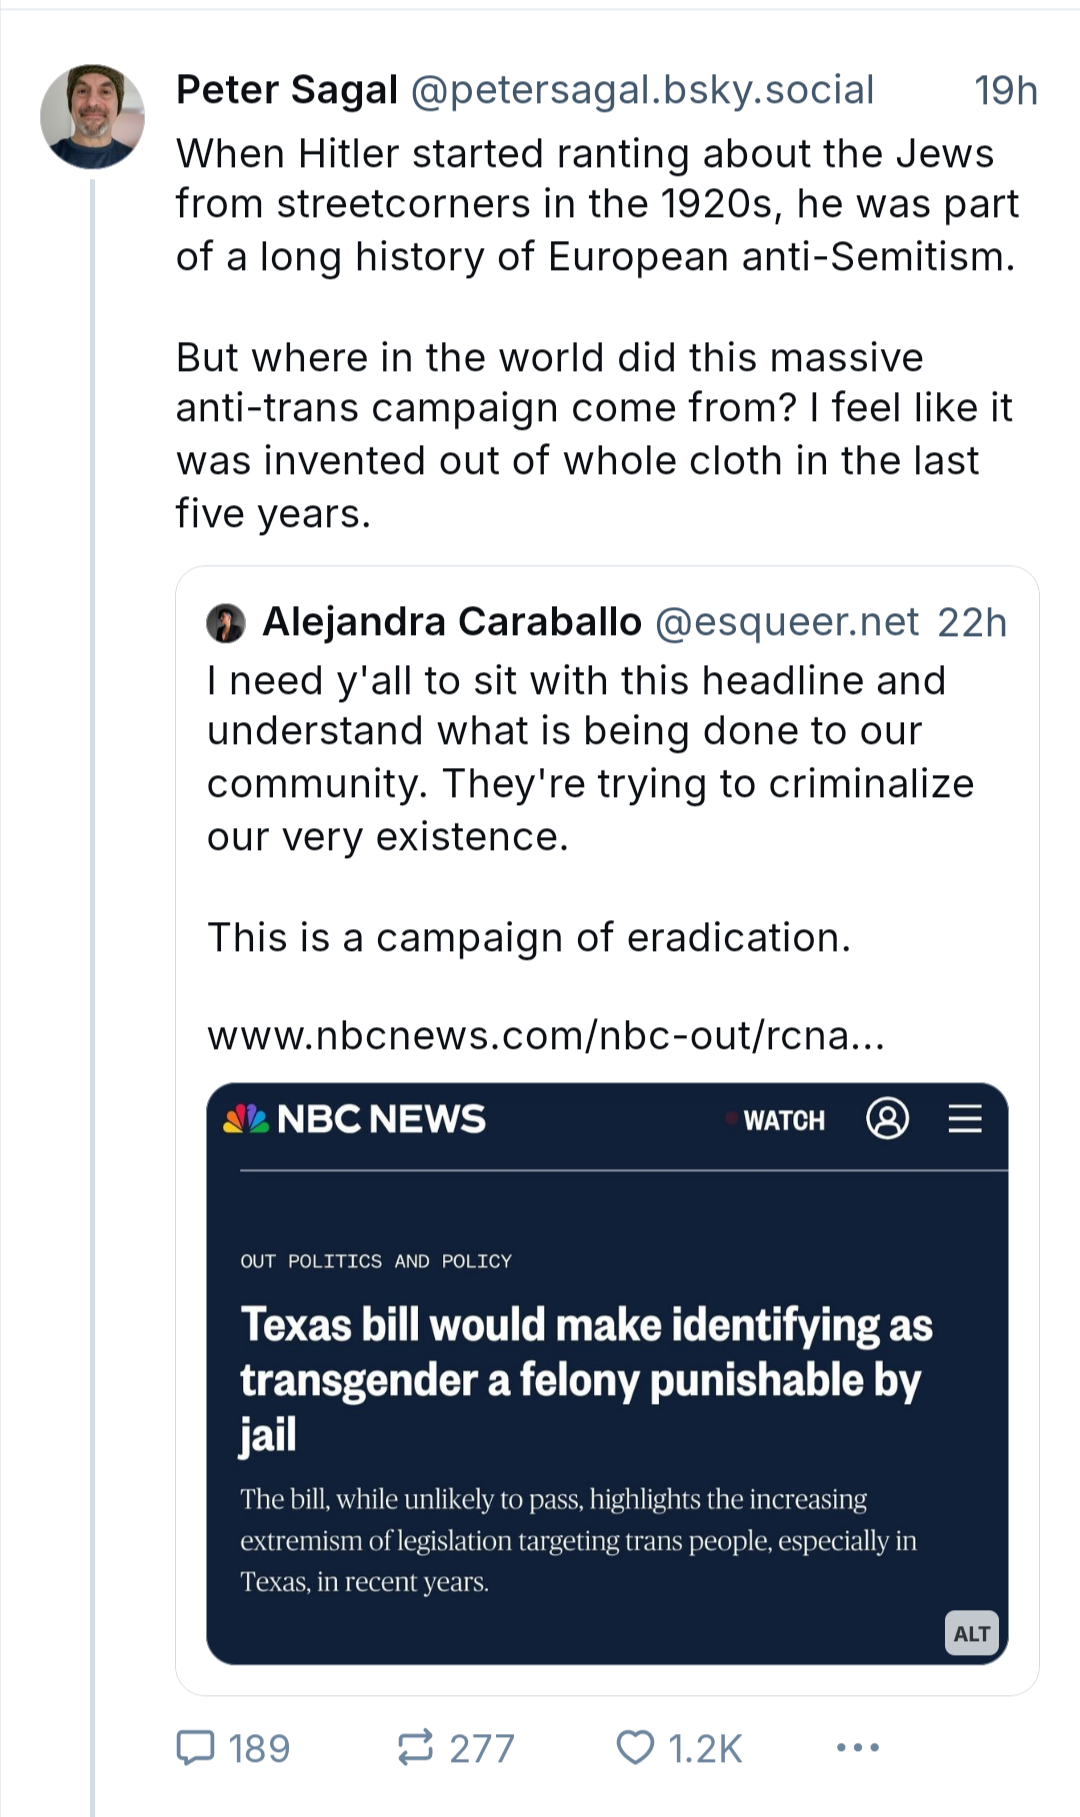The width and height of the screenshot is (1080, 1817).
Task: Click the repost arrows icon
Action: [x=415, y=1747]
